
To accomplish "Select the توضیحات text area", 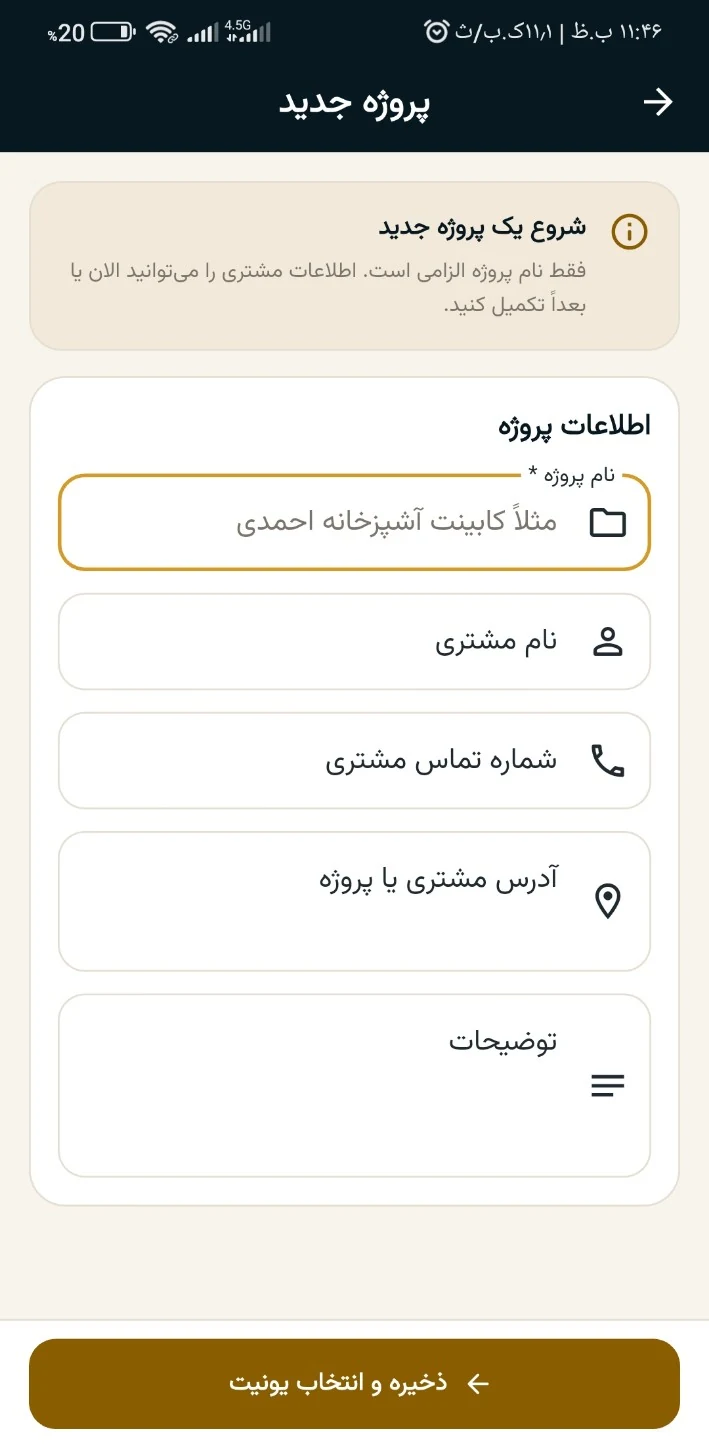I will pos(354,1085).
